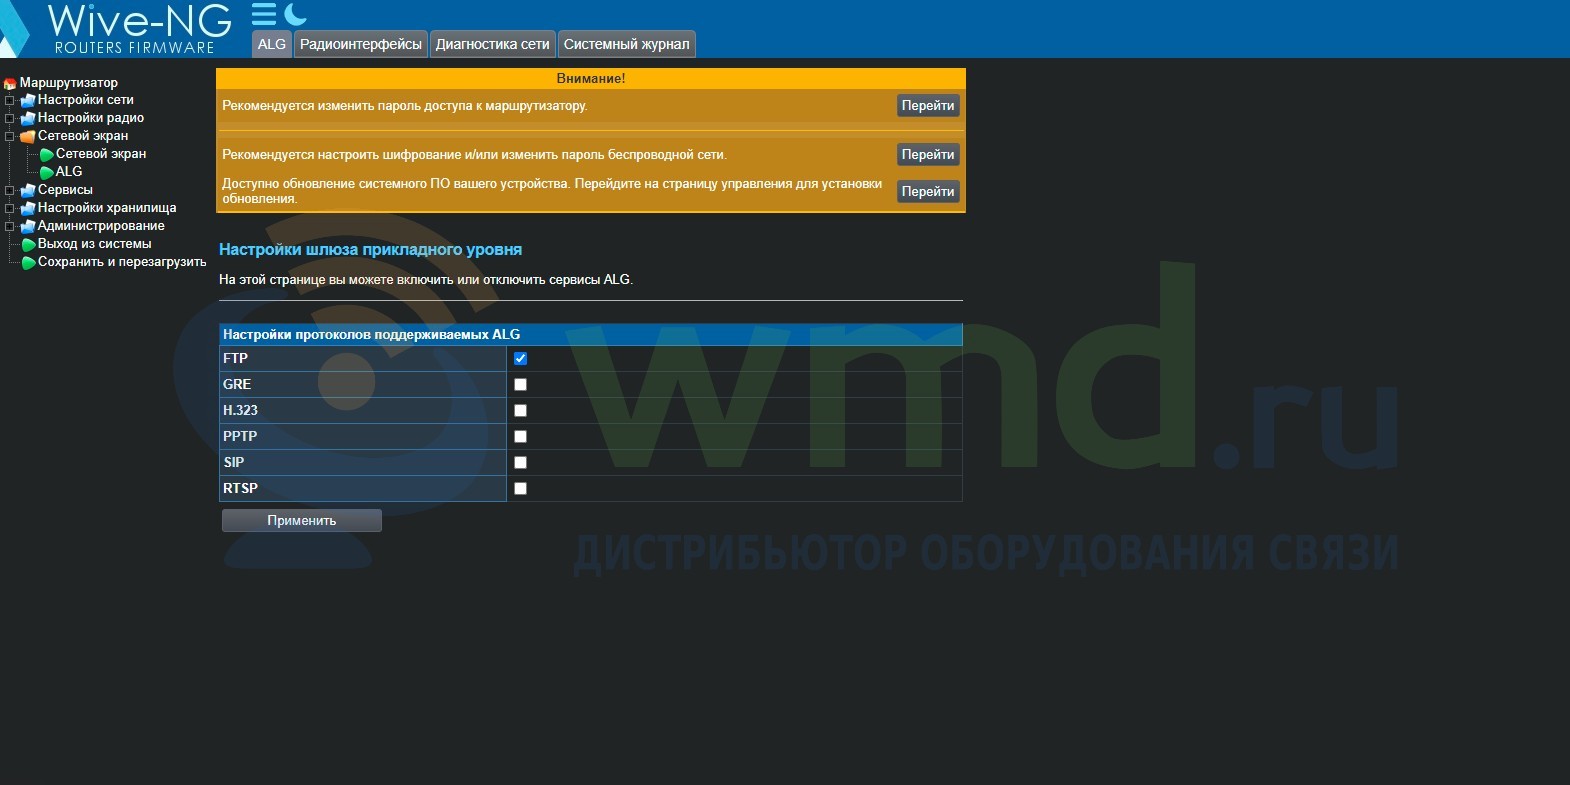This screenshot has width=1570, height=785.
Task: Click the house icon beside Маршрутизатор
Action: tap(10, 83)
